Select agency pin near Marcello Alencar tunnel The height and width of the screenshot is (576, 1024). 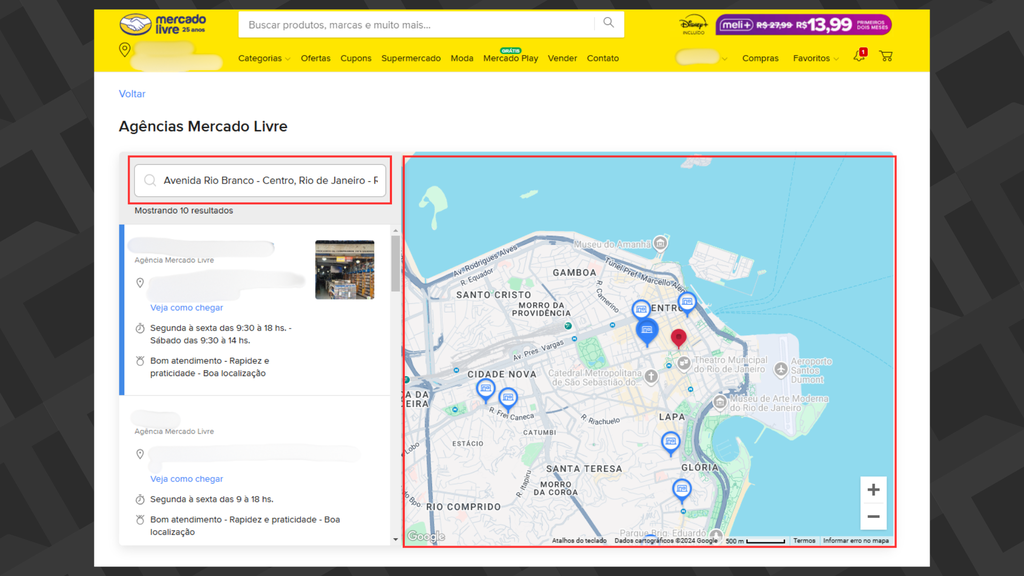(686, 303)
